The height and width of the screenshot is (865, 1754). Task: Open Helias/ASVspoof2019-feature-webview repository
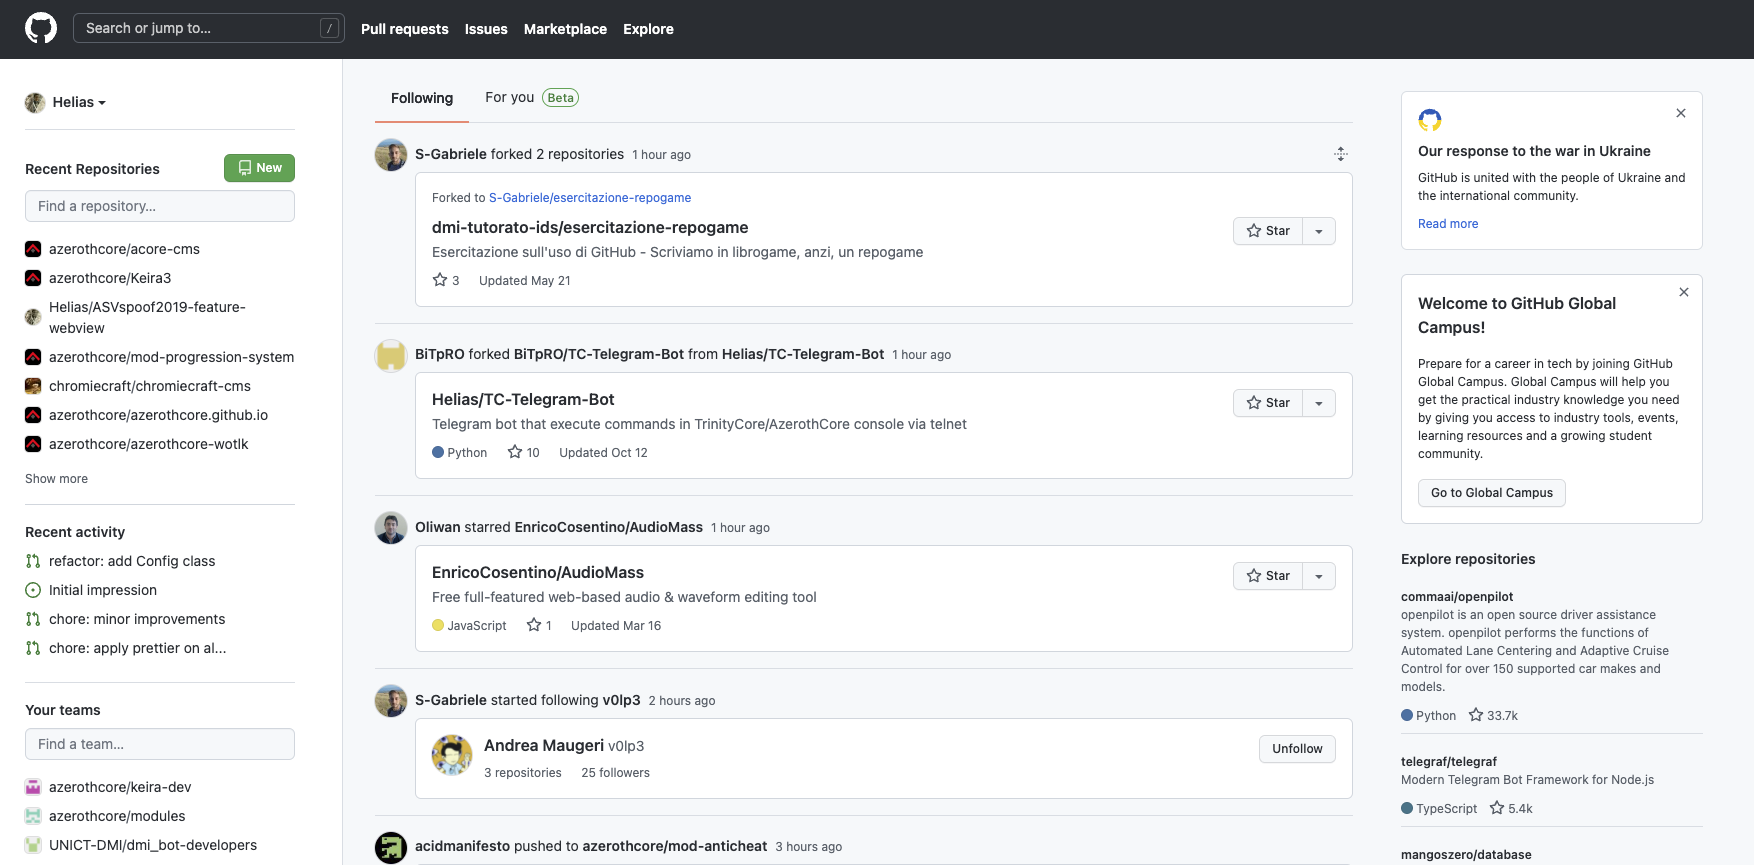pyautogui.click(x=147, y=317)
